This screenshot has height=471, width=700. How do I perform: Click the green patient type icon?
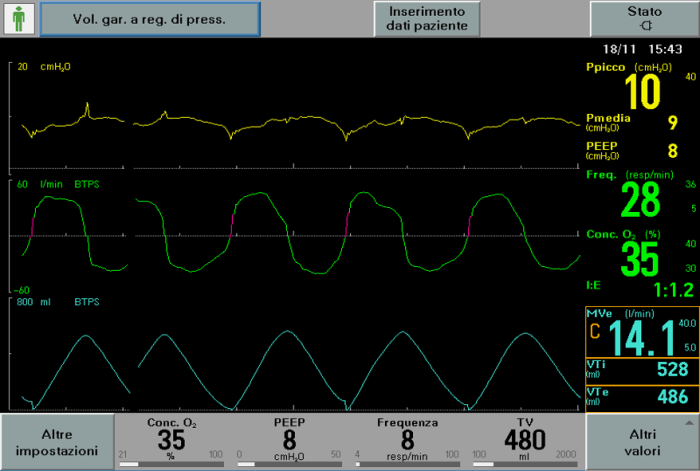point(20,18)
